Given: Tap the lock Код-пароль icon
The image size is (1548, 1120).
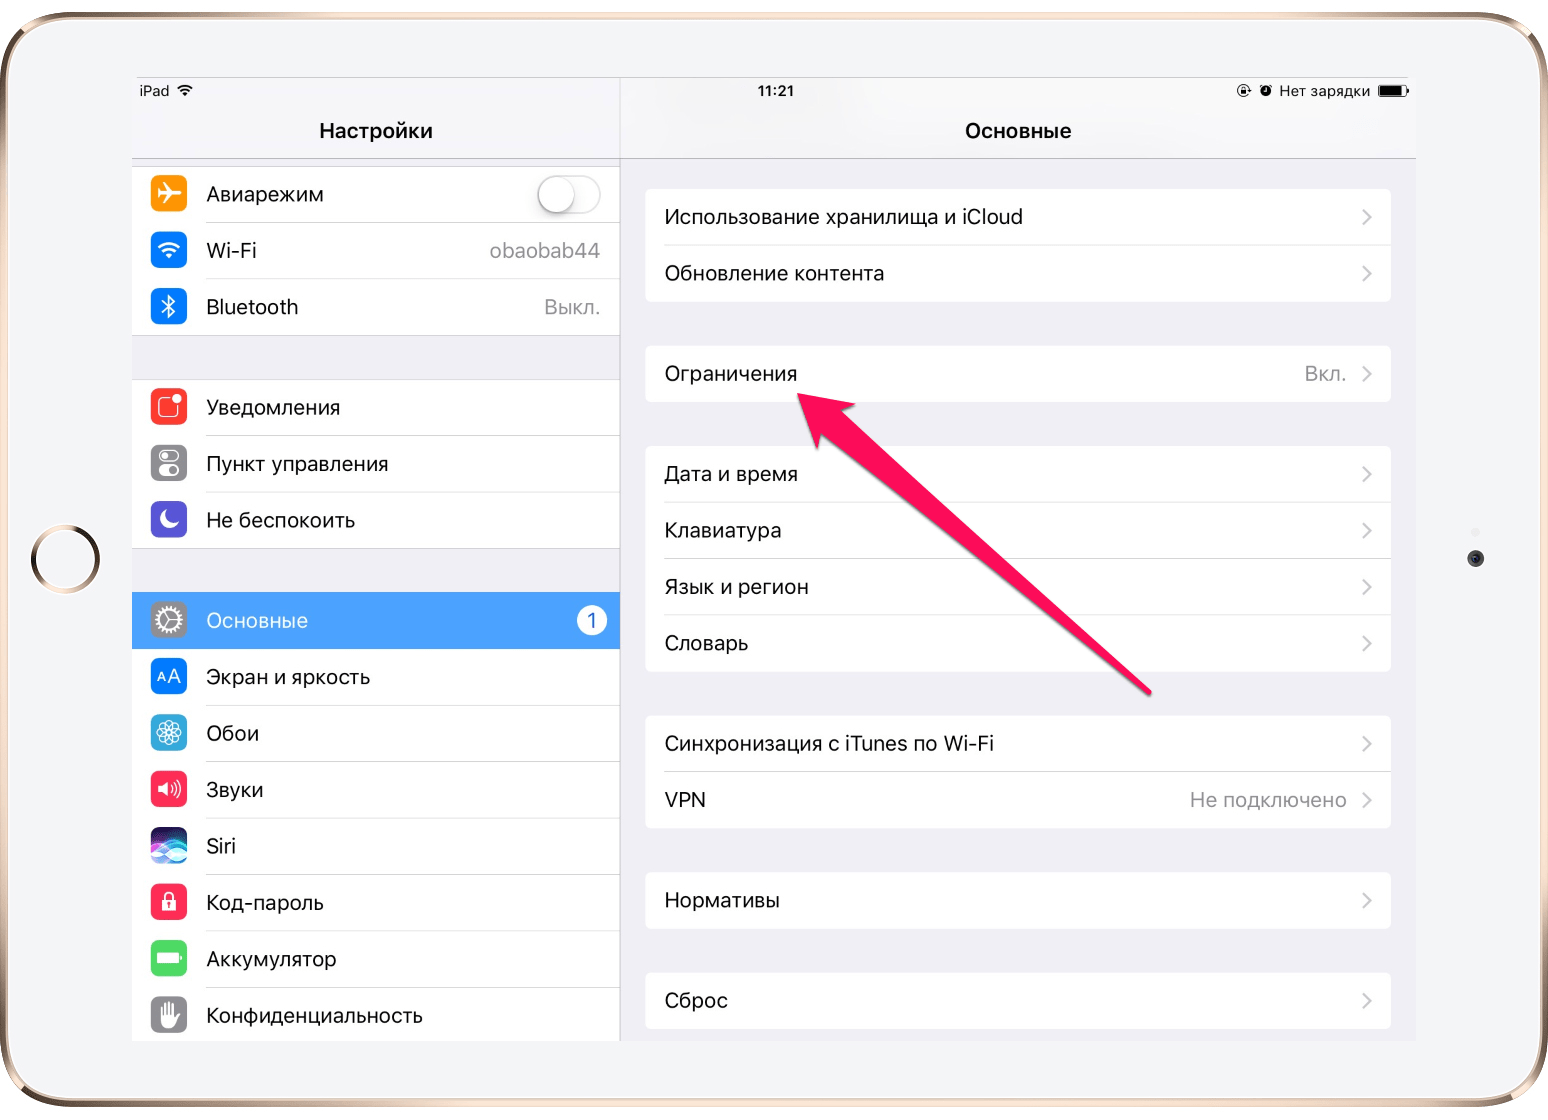Looking at the screenshot, I should click(169, 902).
